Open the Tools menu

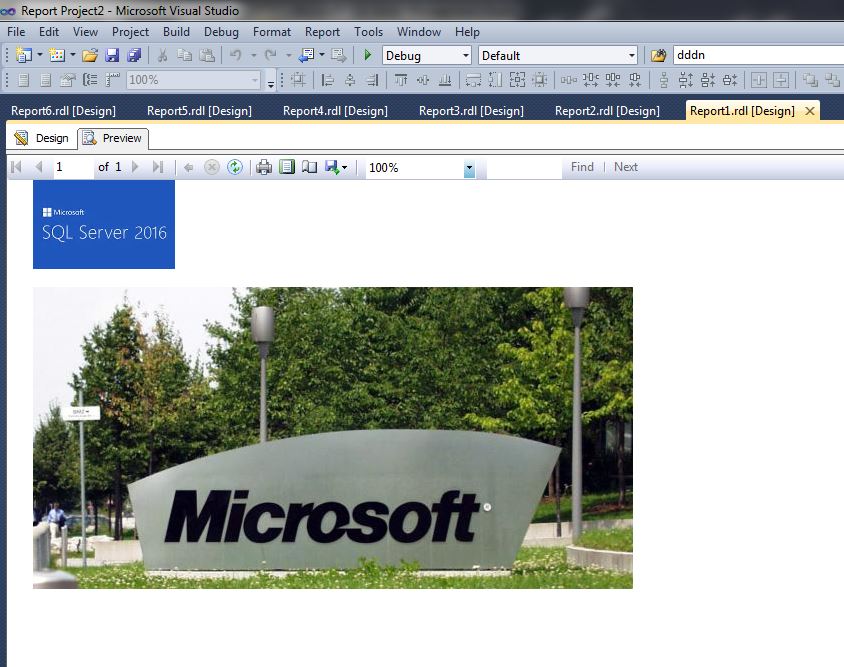[x=369, y=32]
